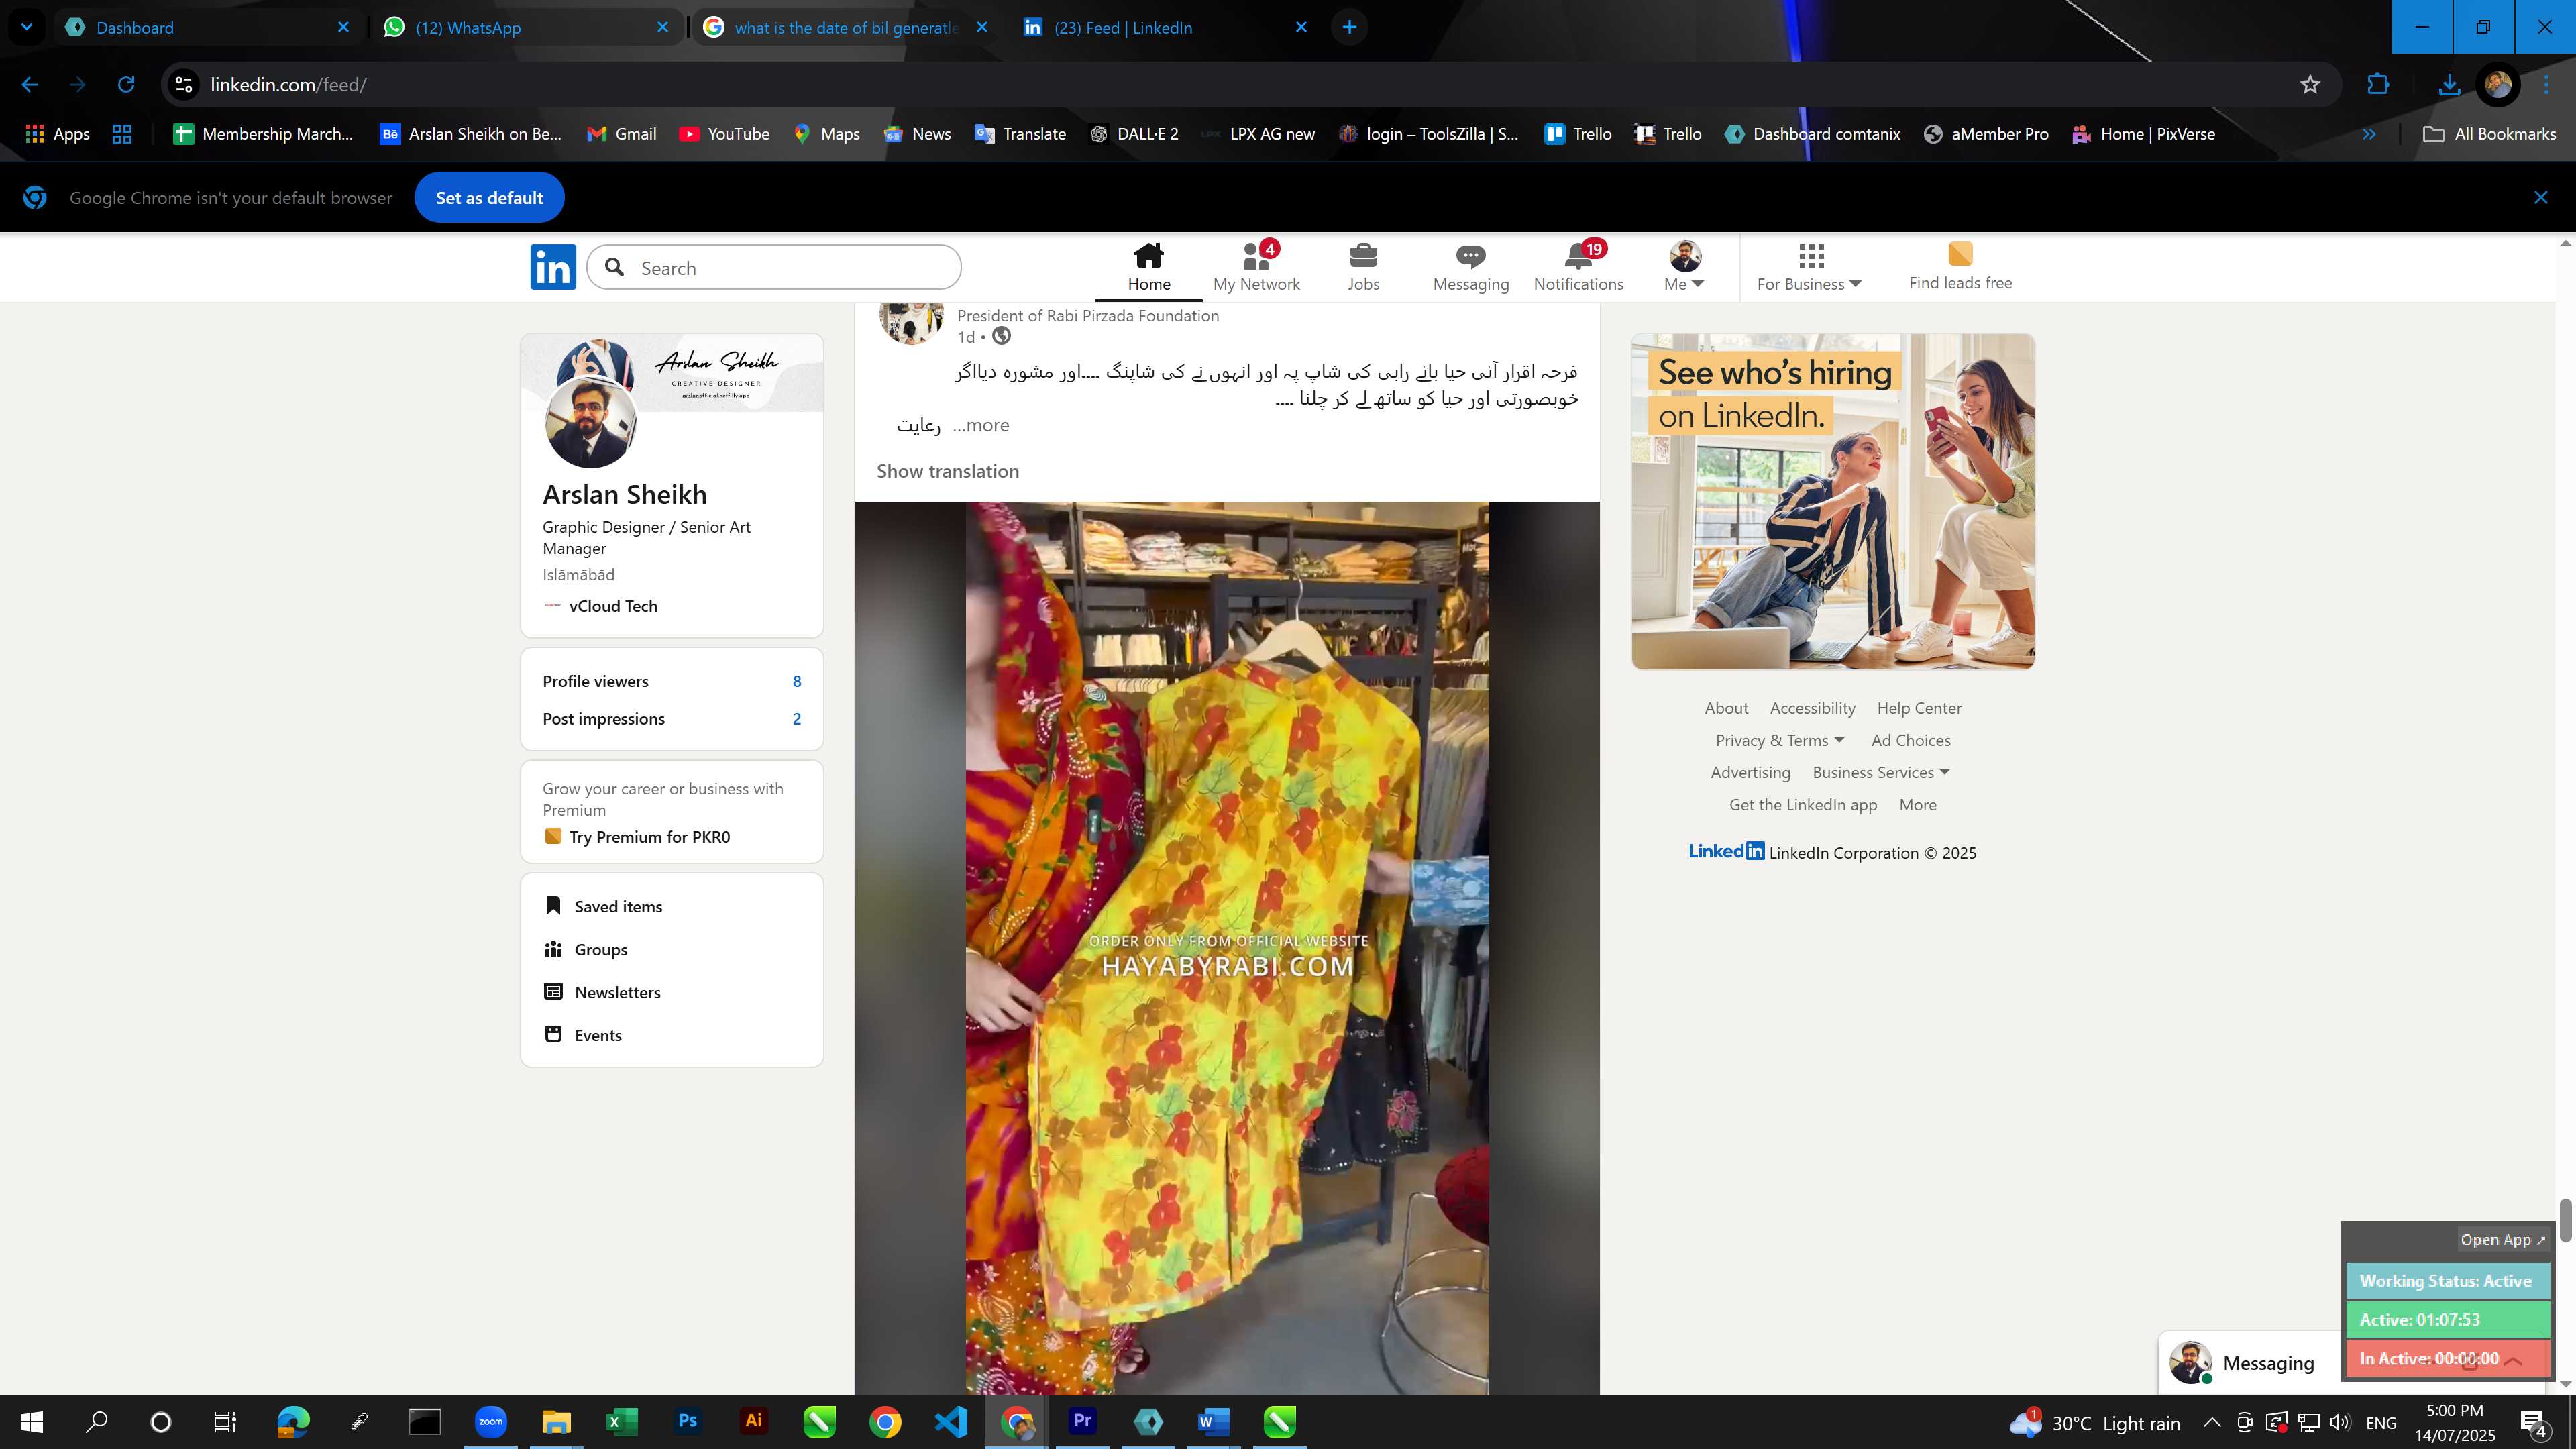Expand the For Business menu

[x=1809, y=267]
